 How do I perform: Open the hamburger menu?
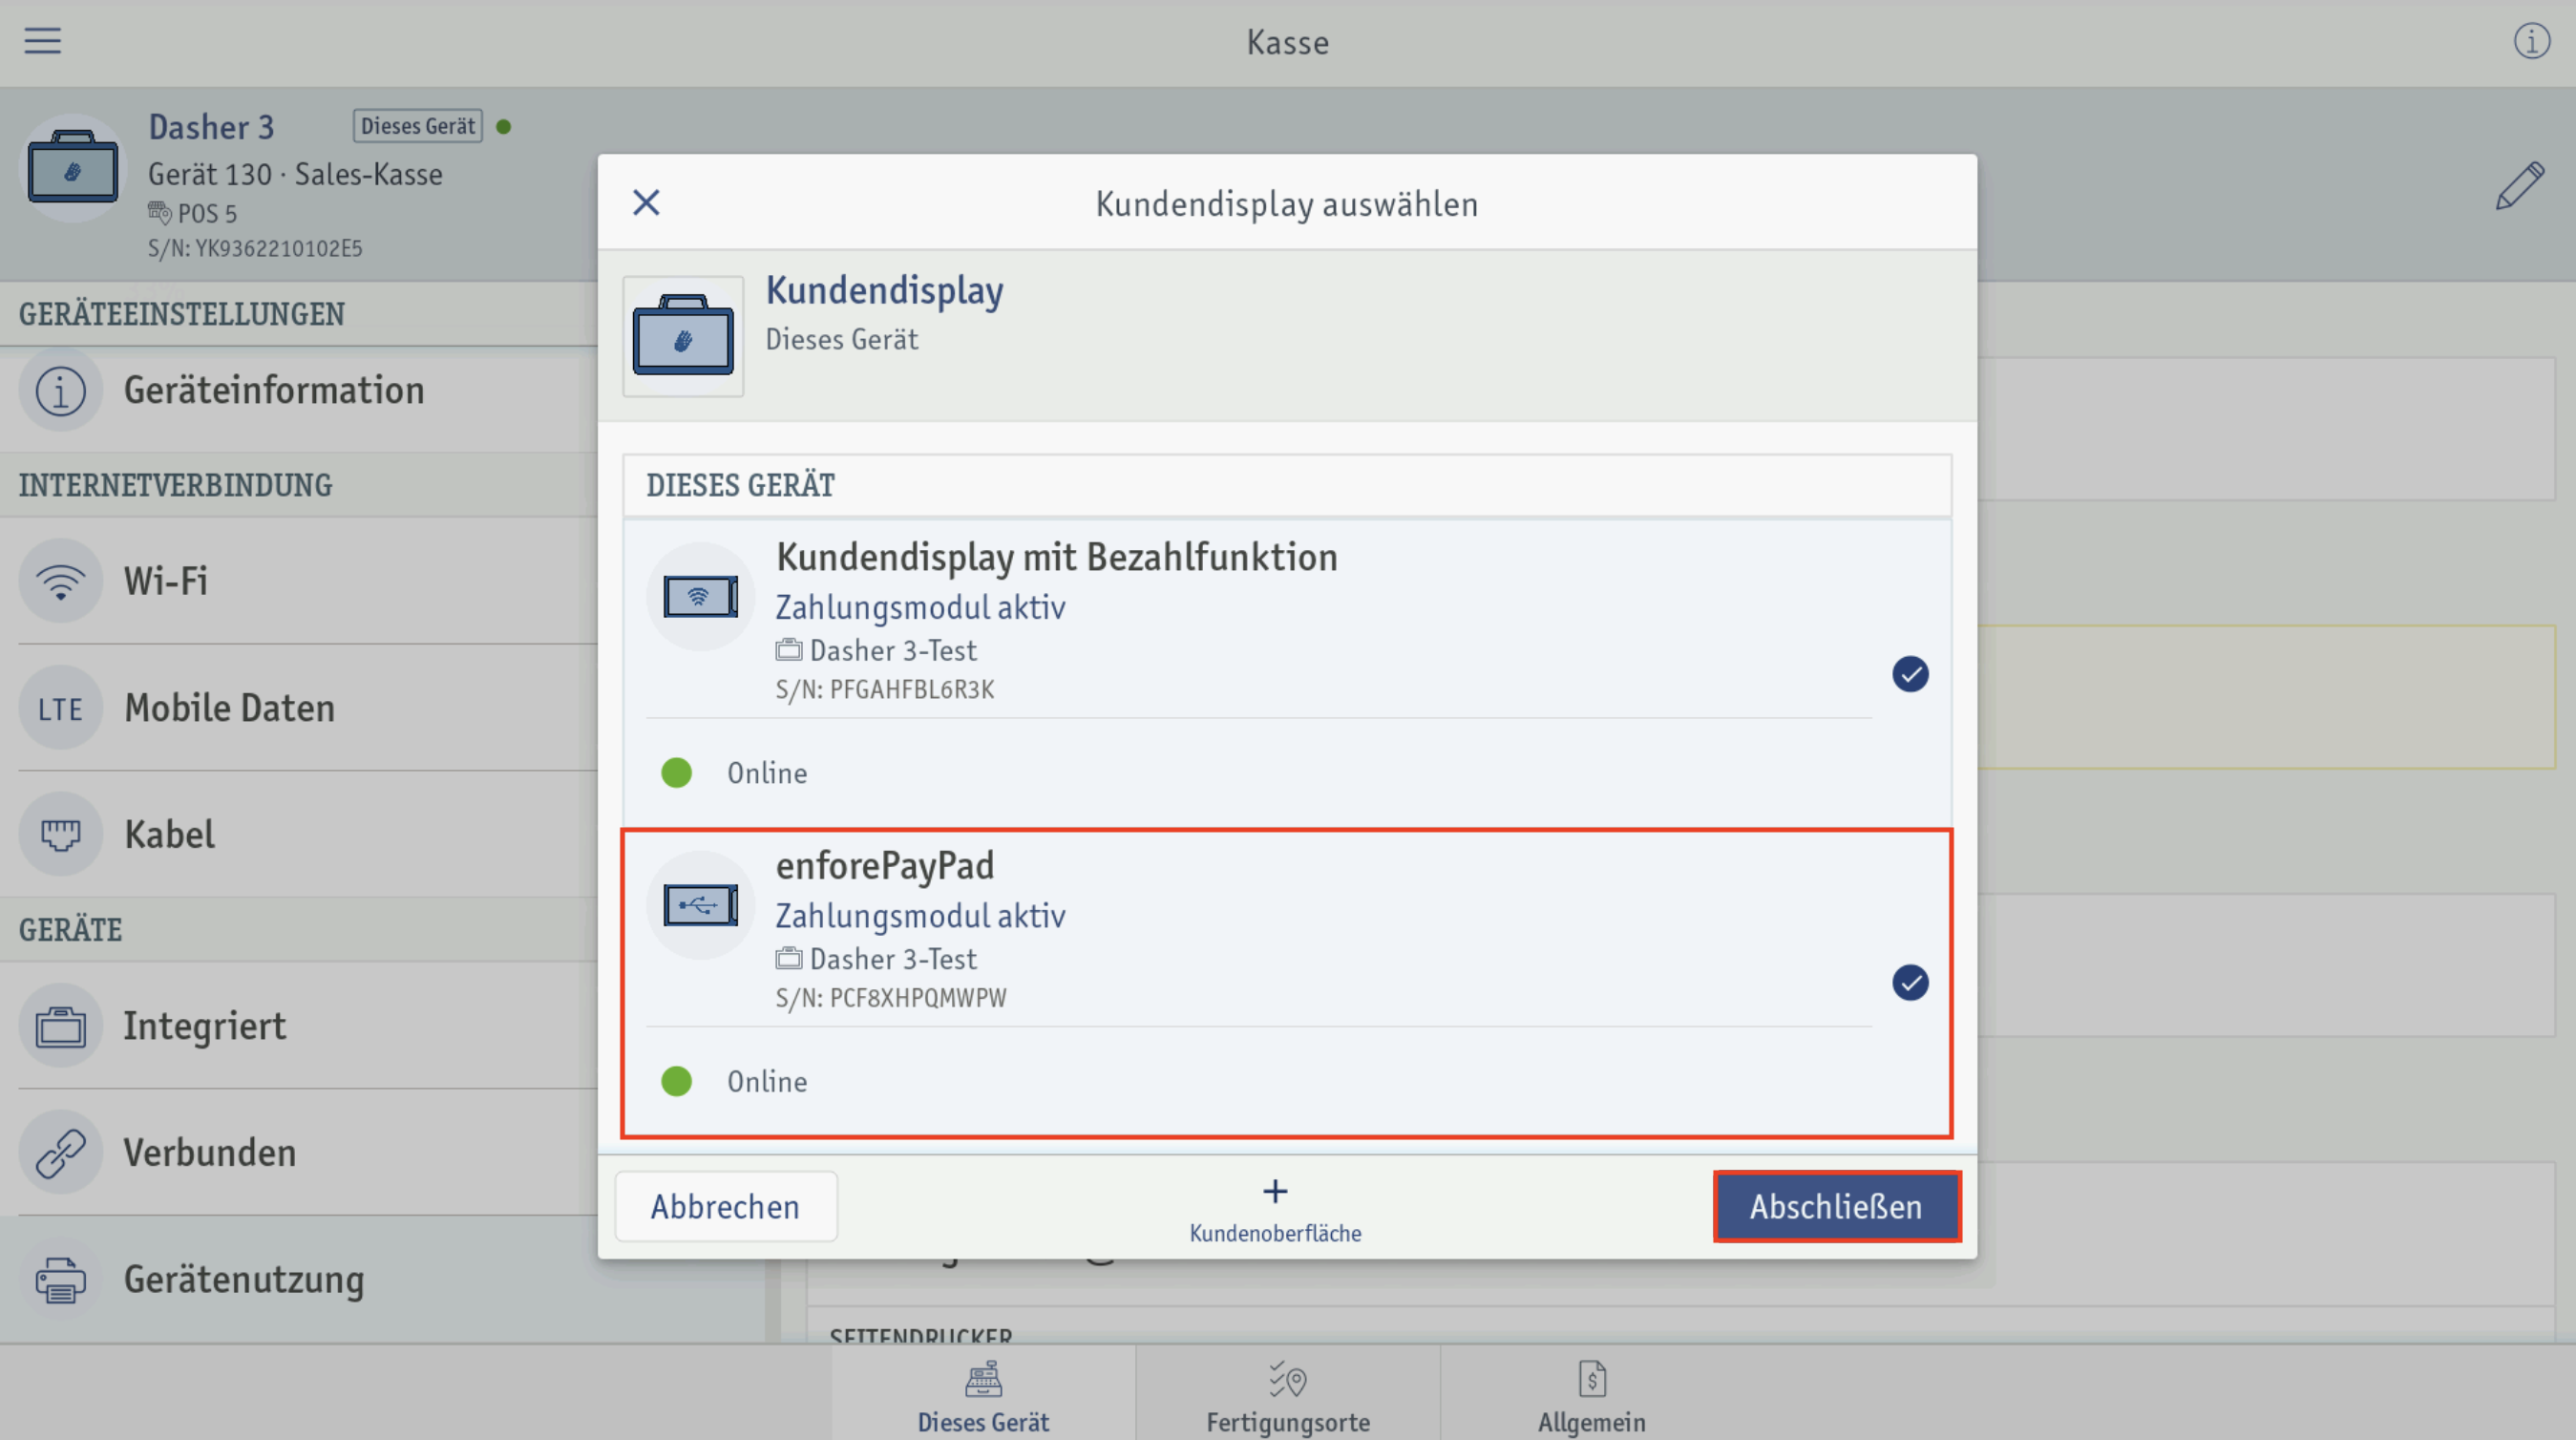coord(43,41)
